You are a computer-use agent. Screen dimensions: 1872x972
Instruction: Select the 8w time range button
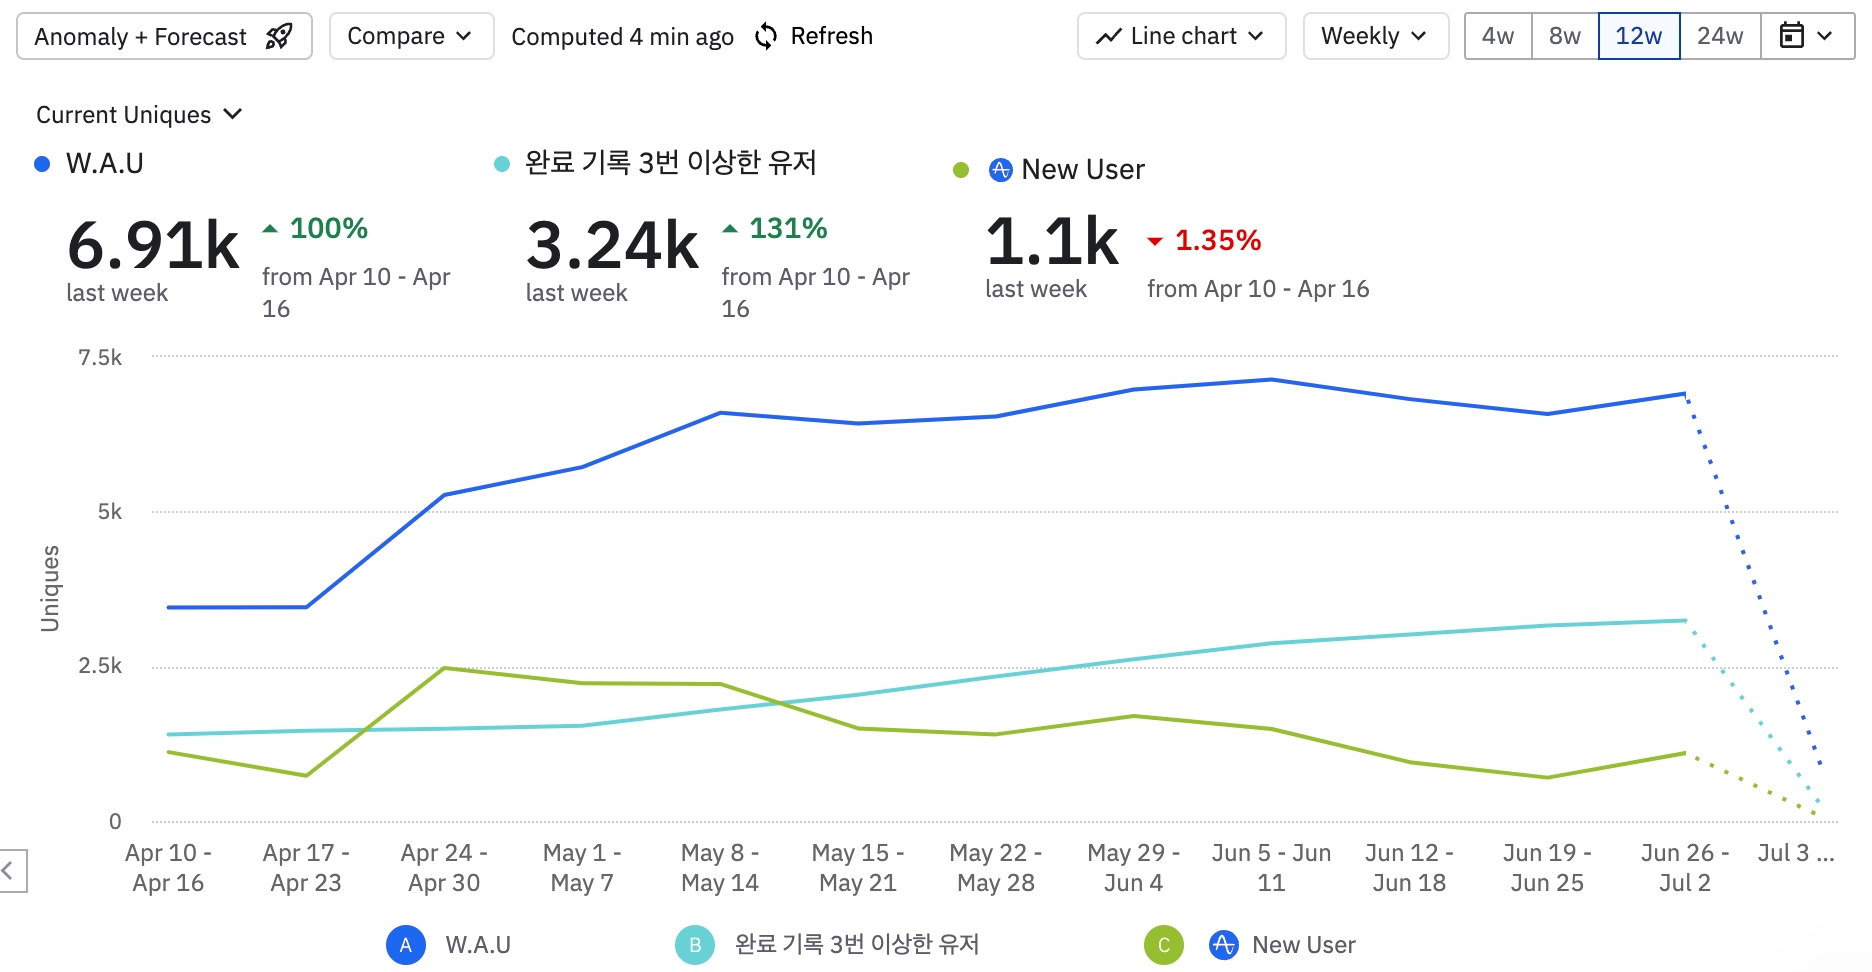[x=1565, y=36]
